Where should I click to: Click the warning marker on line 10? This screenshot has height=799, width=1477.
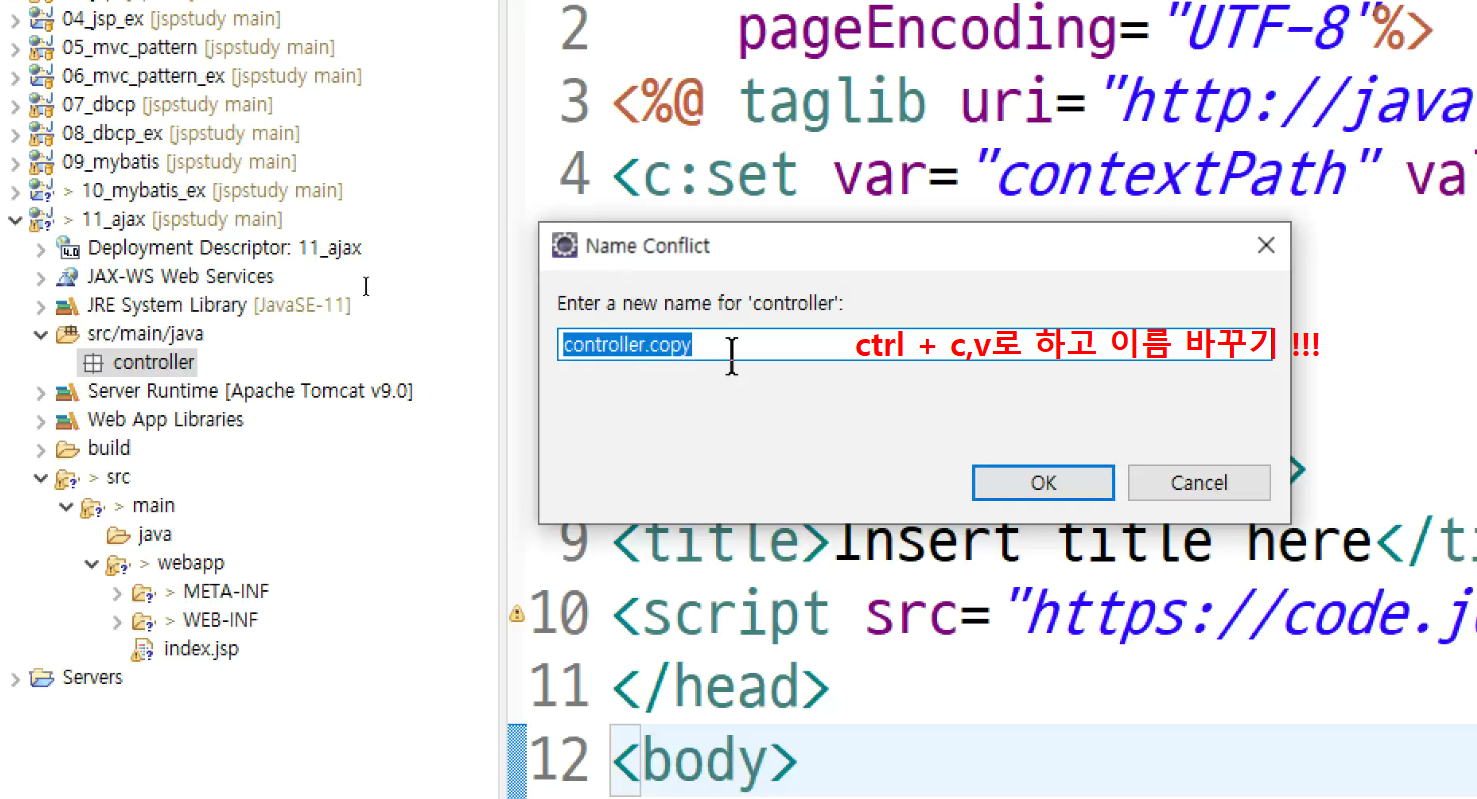click(516, 614)
